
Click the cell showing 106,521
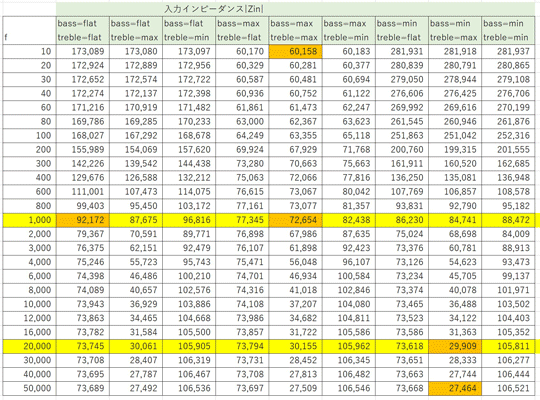coord(508,388)
